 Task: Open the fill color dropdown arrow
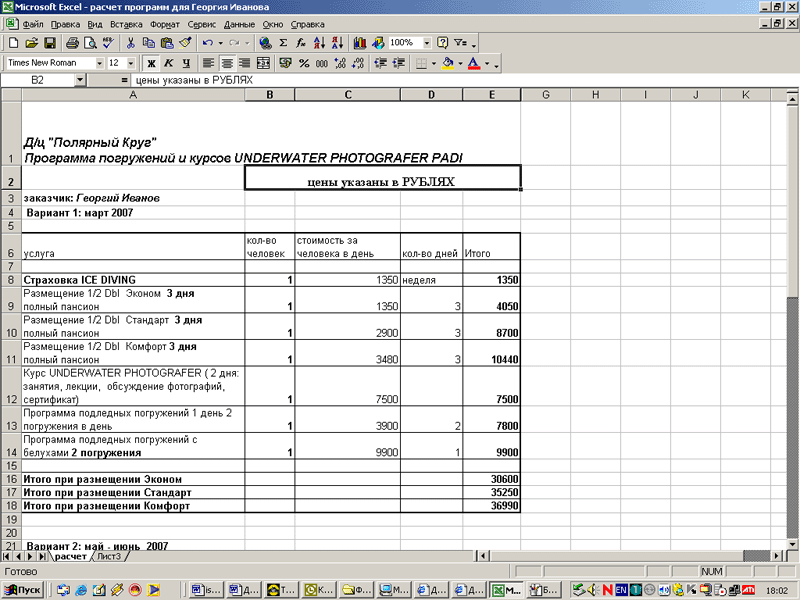460,63
